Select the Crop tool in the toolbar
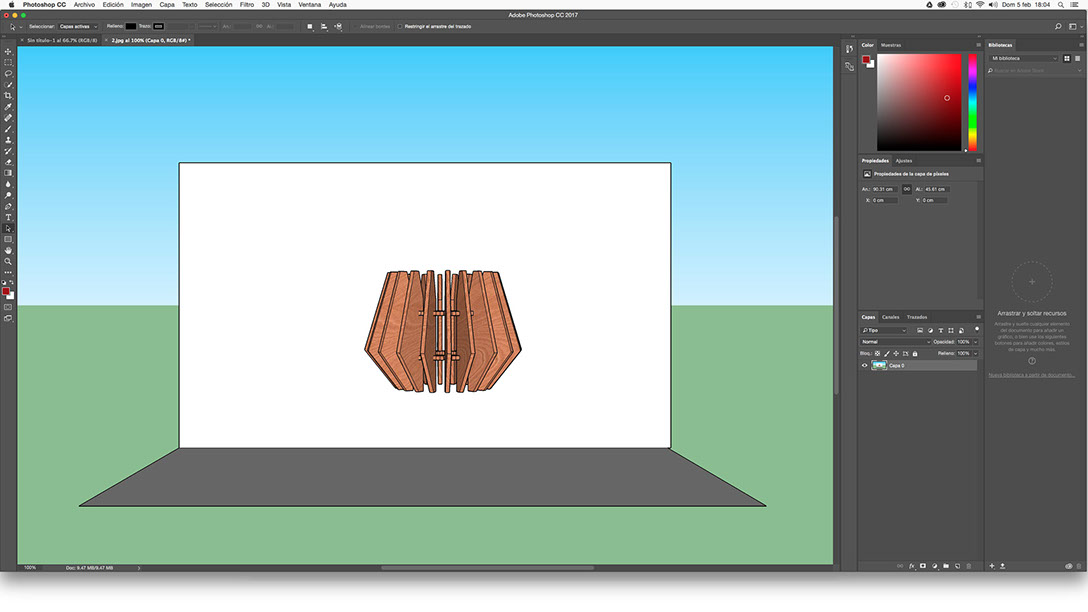This screenshot has height=612, width=1088. (8, 96)
